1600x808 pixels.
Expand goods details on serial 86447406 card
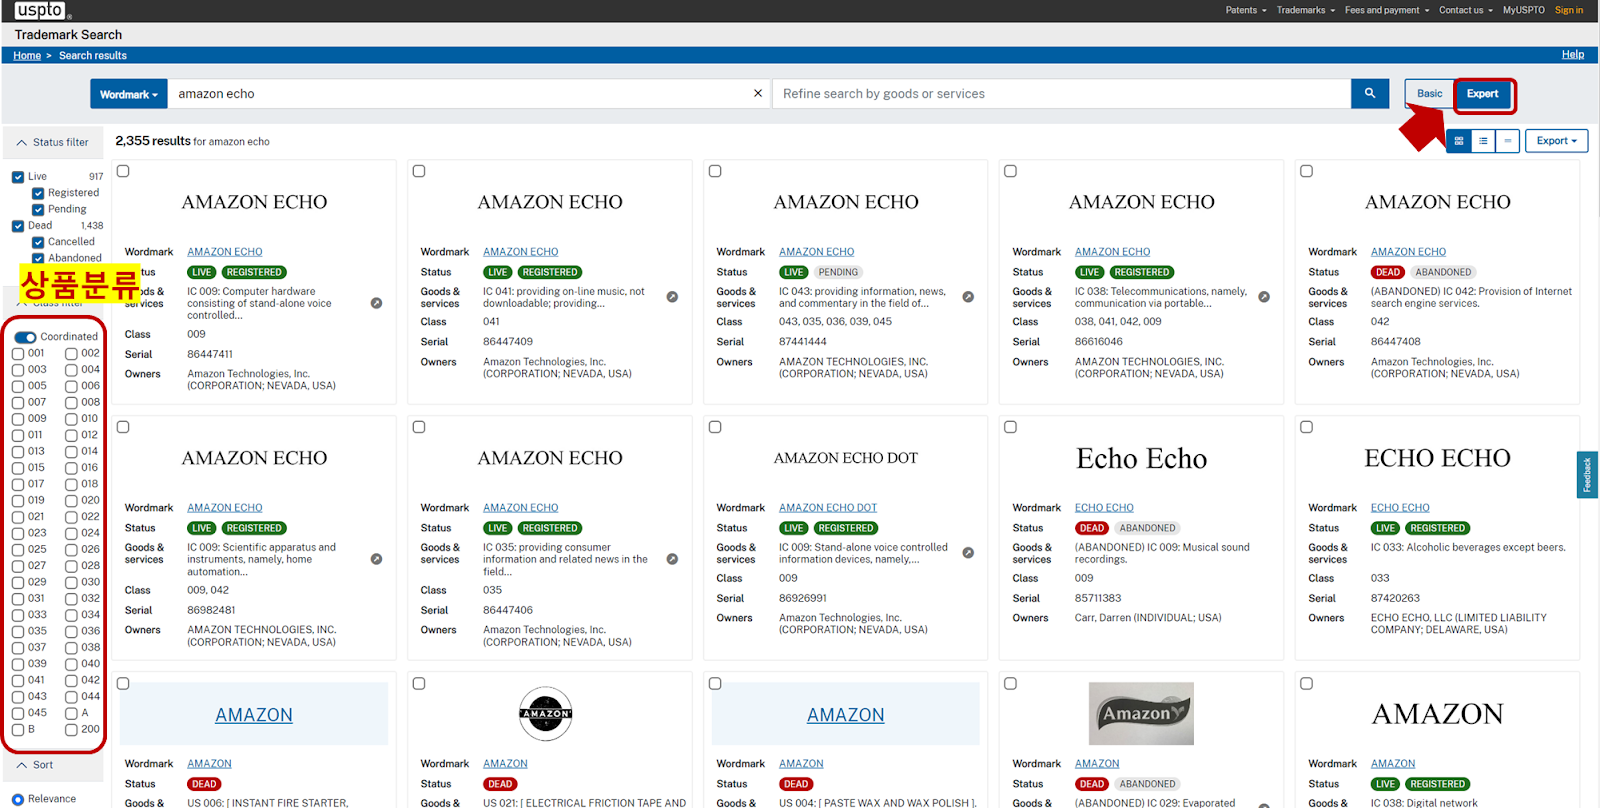pos(672,559)
